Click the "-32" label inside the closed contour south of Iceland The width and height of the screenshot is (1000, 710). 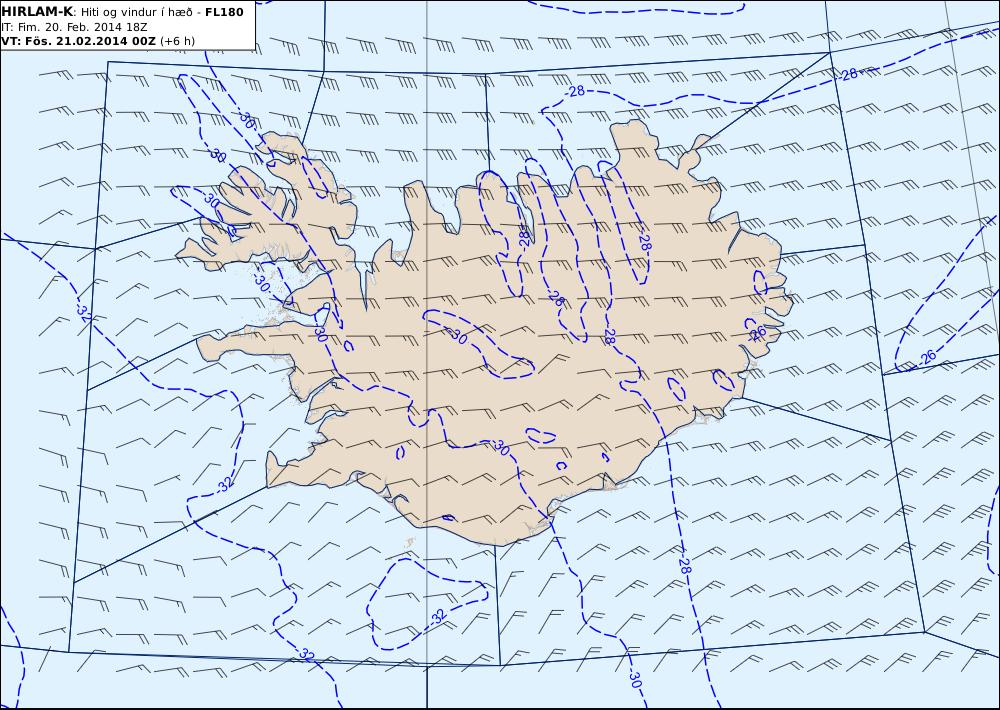[438, 617]
